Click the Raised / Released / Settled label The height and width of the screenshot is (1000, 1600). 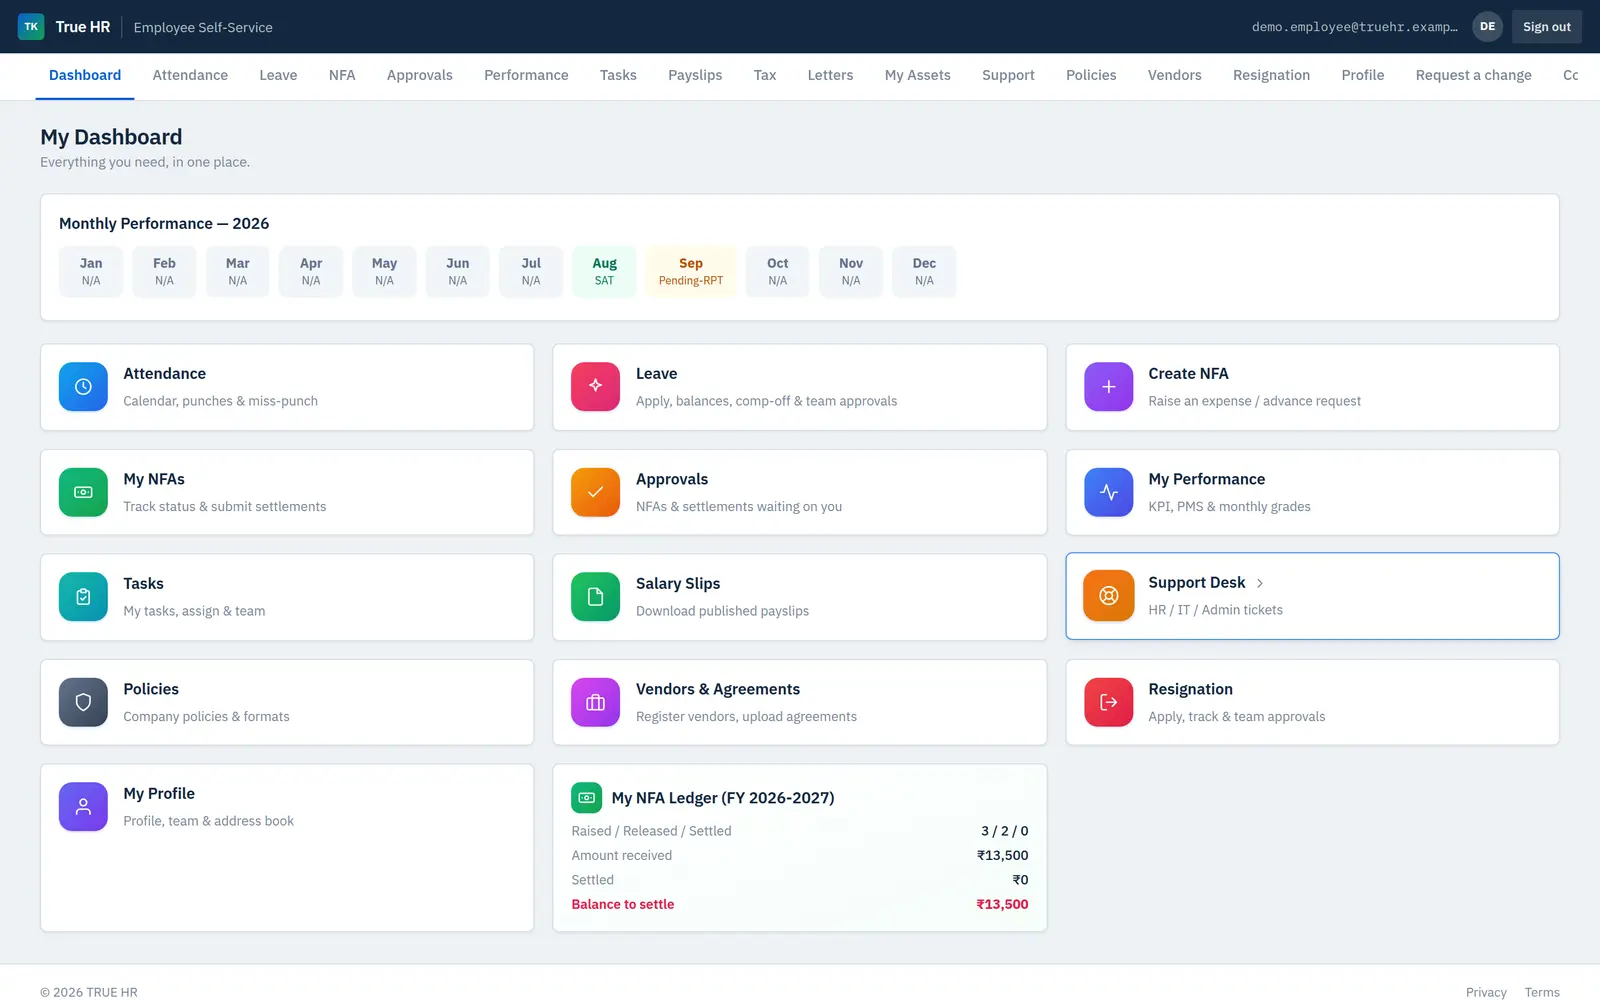coord(651,831)
